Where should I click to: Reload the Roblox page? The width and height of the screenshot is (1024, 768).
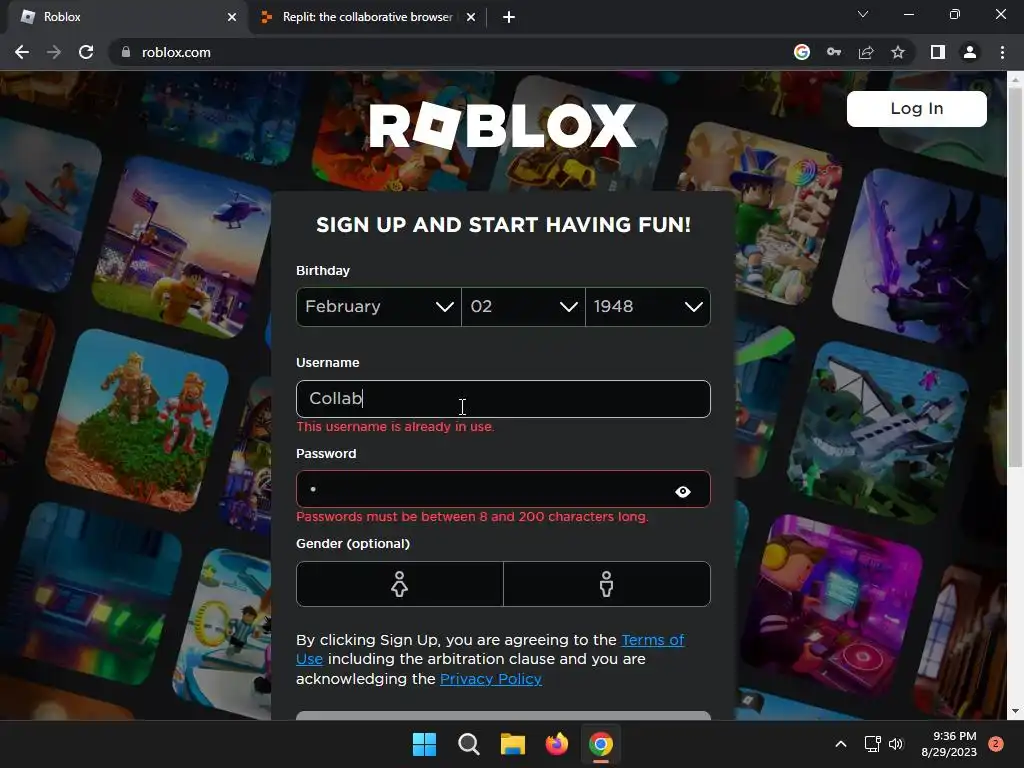(86, 52)
